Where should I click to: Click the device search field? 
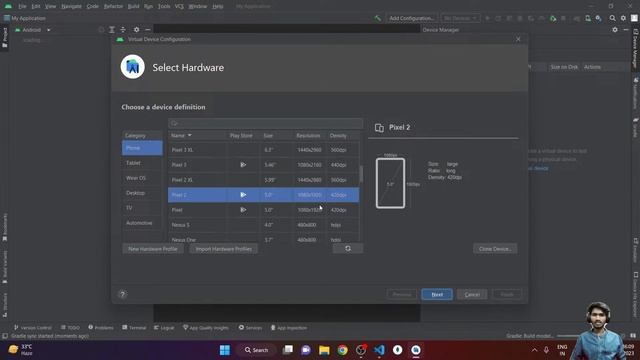click(x=265, y=123)
